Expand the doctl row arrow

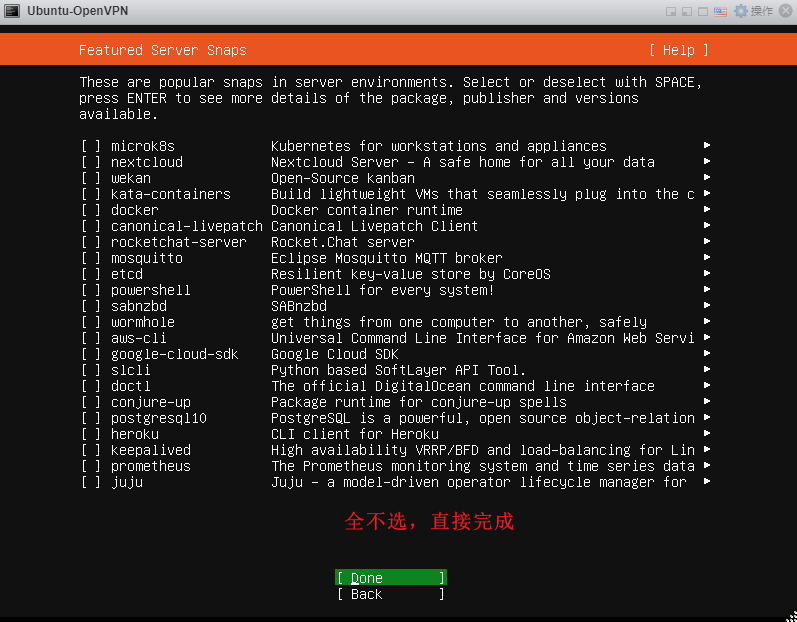[x=707, y=385]
